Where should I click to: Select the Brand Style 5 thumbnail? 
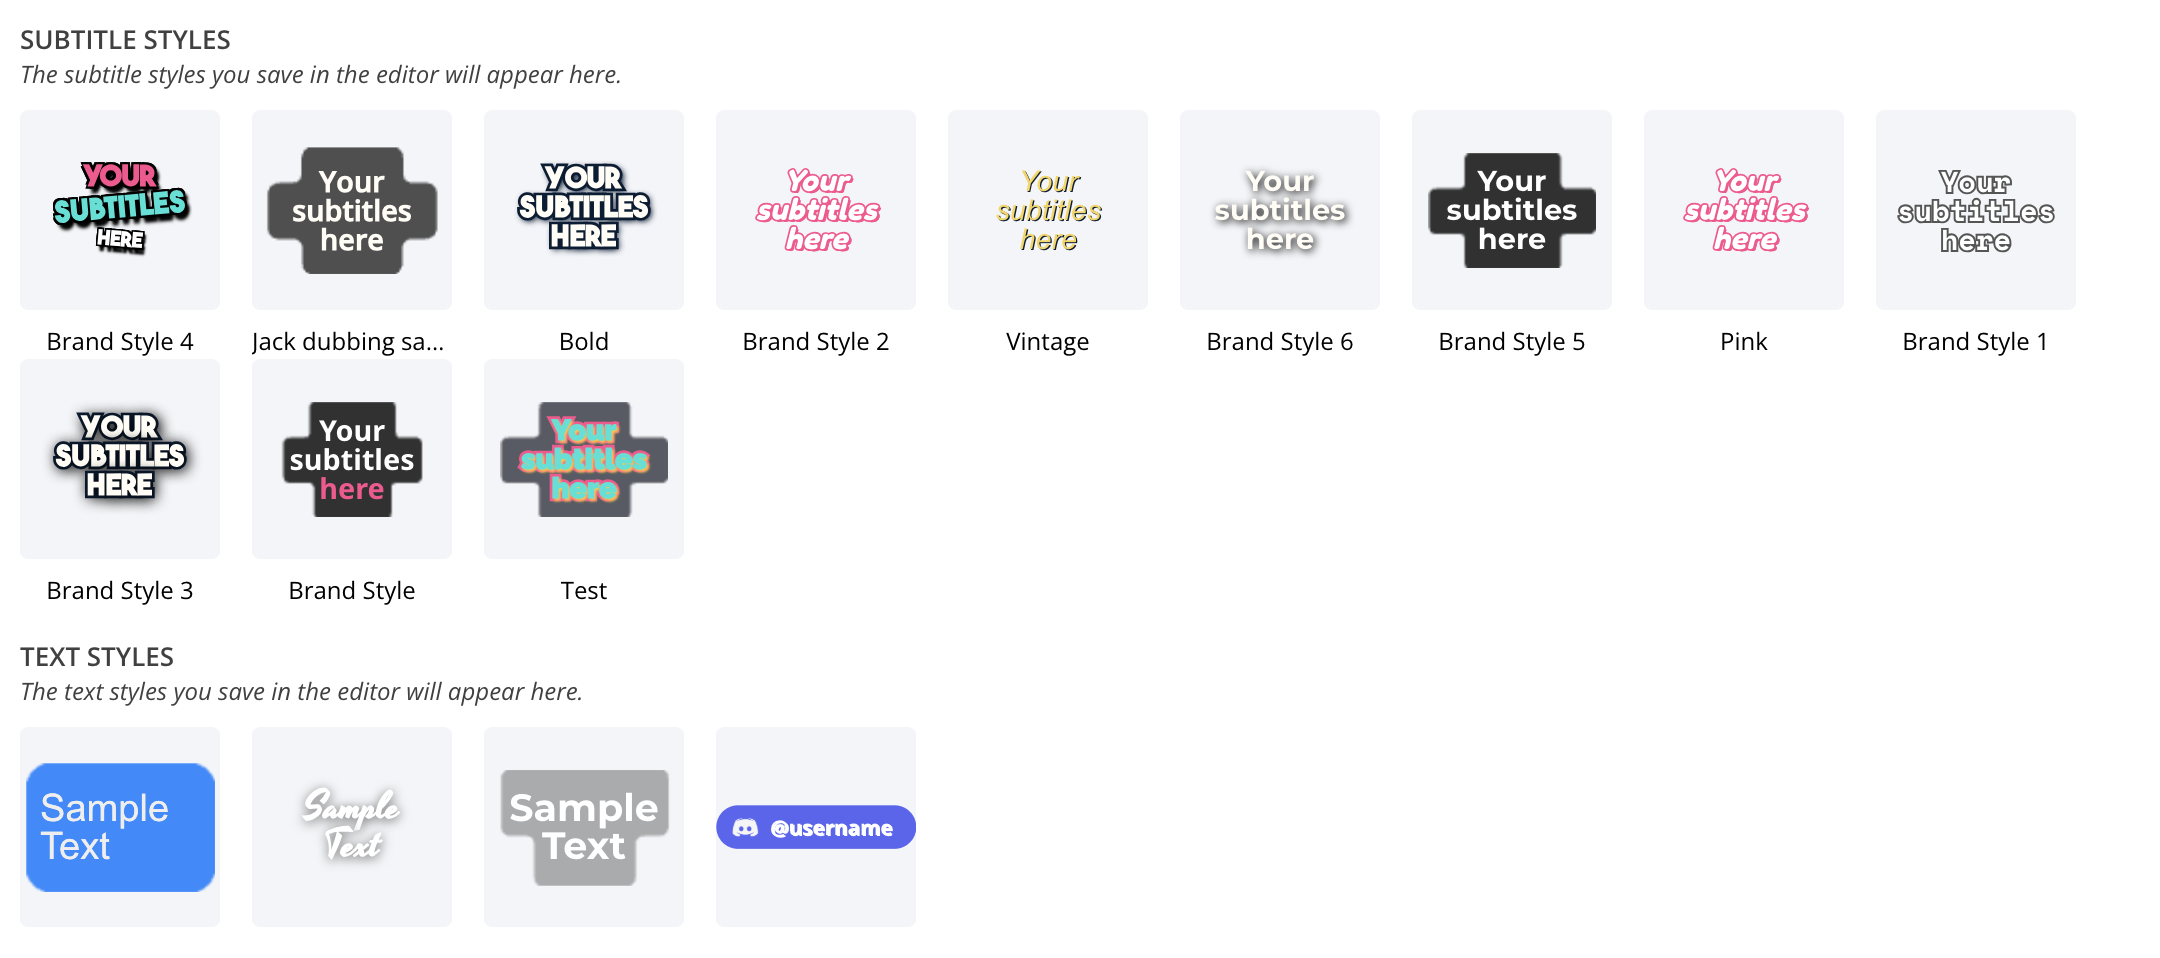pos(1512,210)
